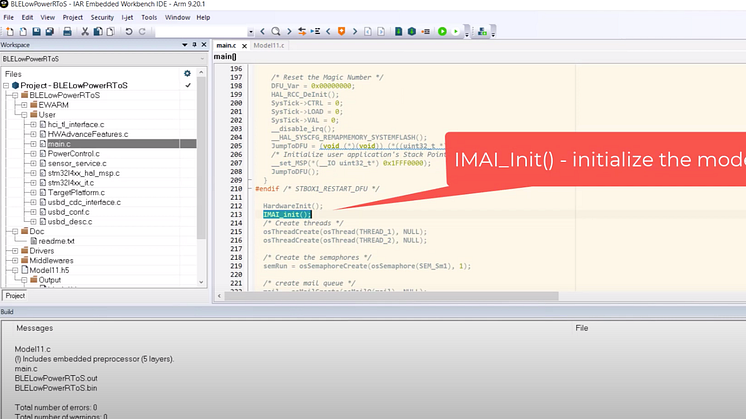
Task: Open the File menu
Action: [x=9, y=17]
